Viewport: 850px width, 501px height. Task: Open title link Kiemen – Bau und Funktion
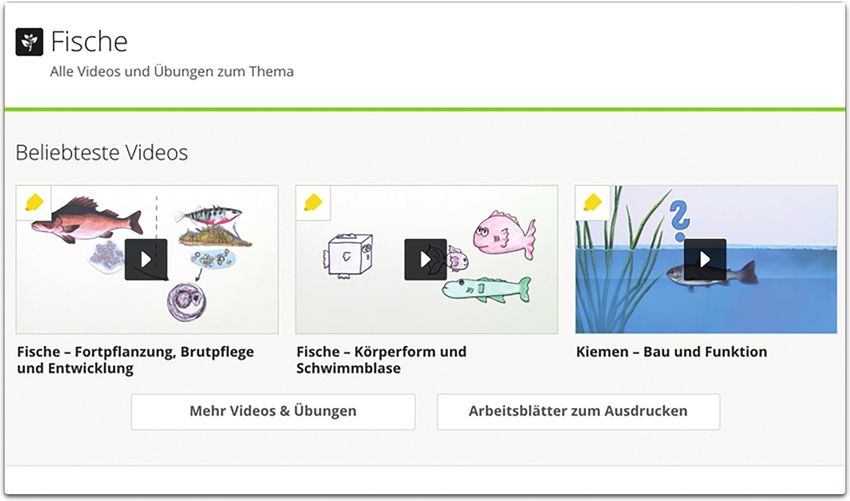(x=671, y=352)
